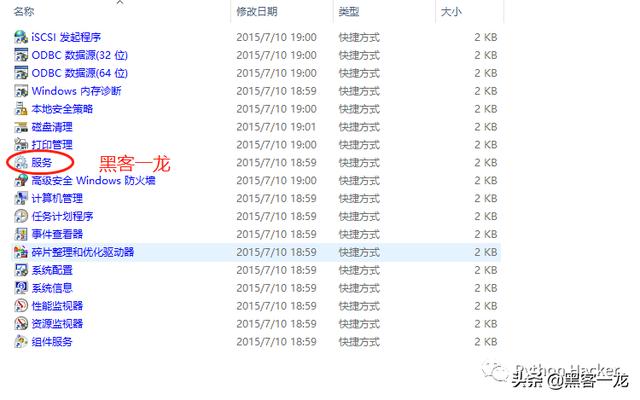
Task: Click the 2 KB size of 组件服务
Action: 486,342
